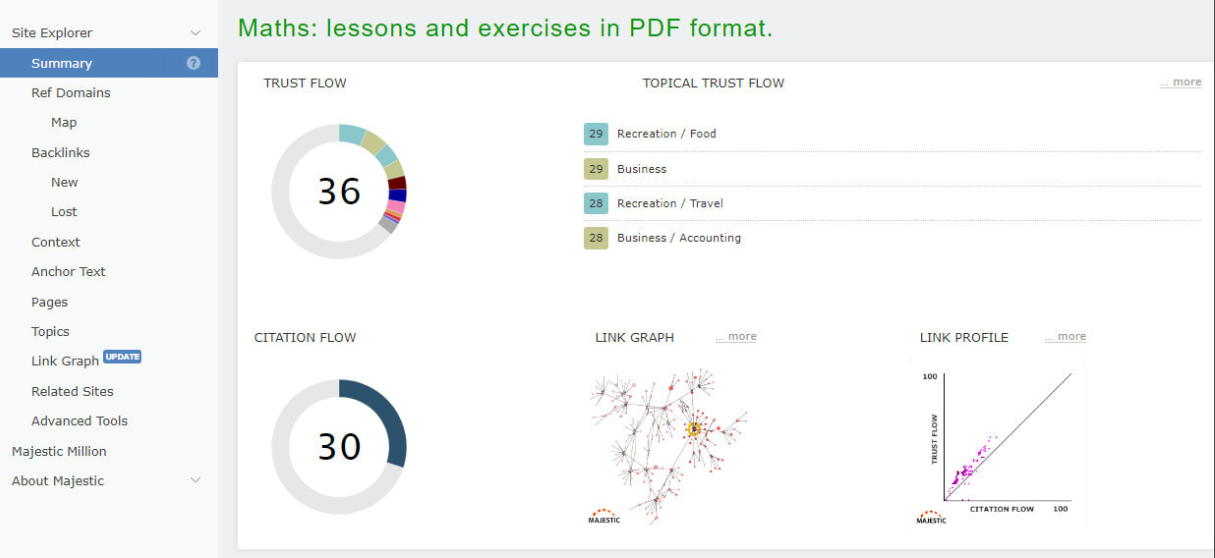Collapse the Site Explorer section

pyautogui.click(x=195, y=33)
